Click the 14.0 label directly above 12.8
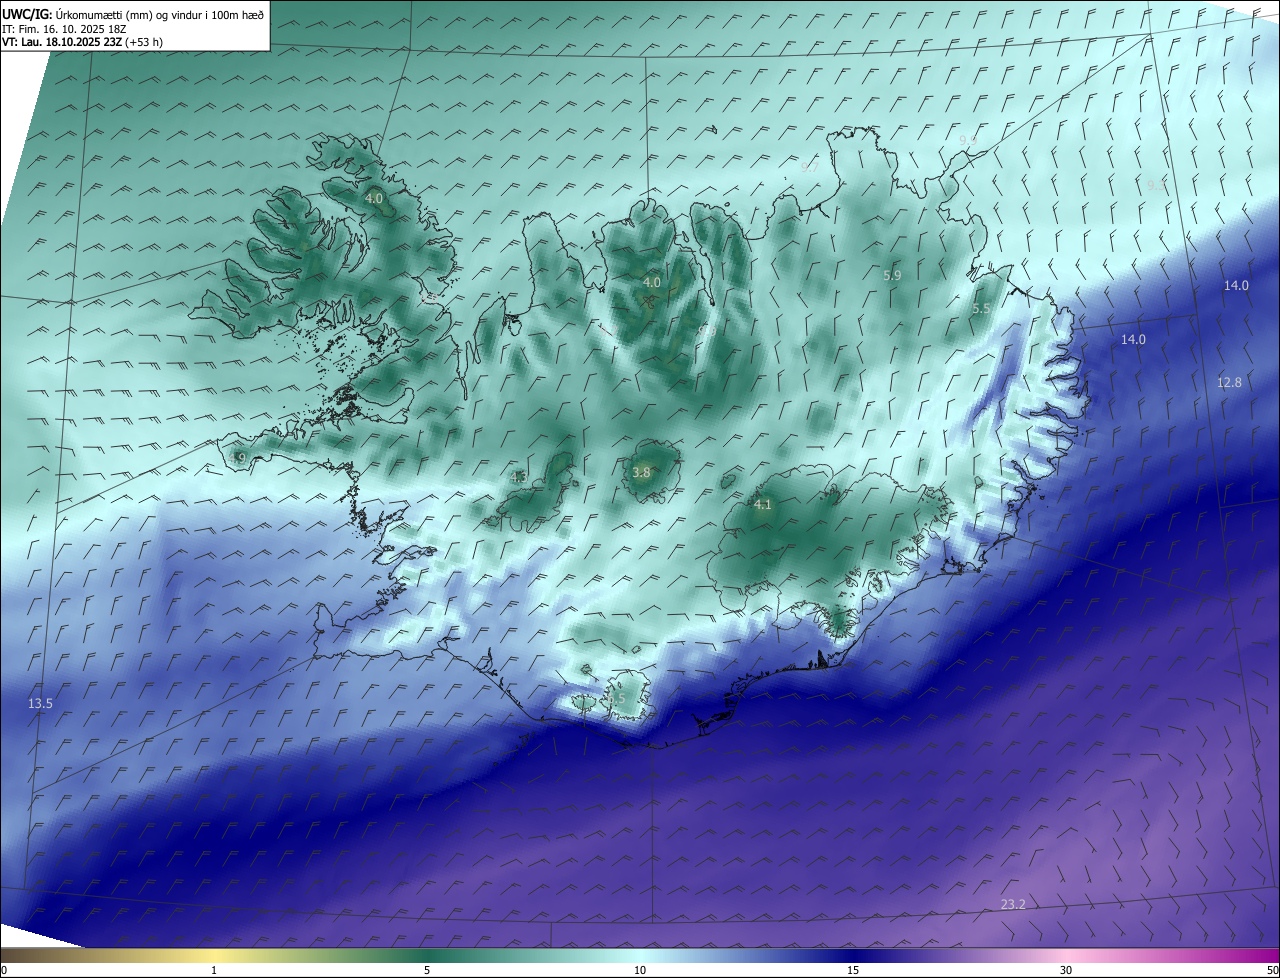 tap(1236, 285)
